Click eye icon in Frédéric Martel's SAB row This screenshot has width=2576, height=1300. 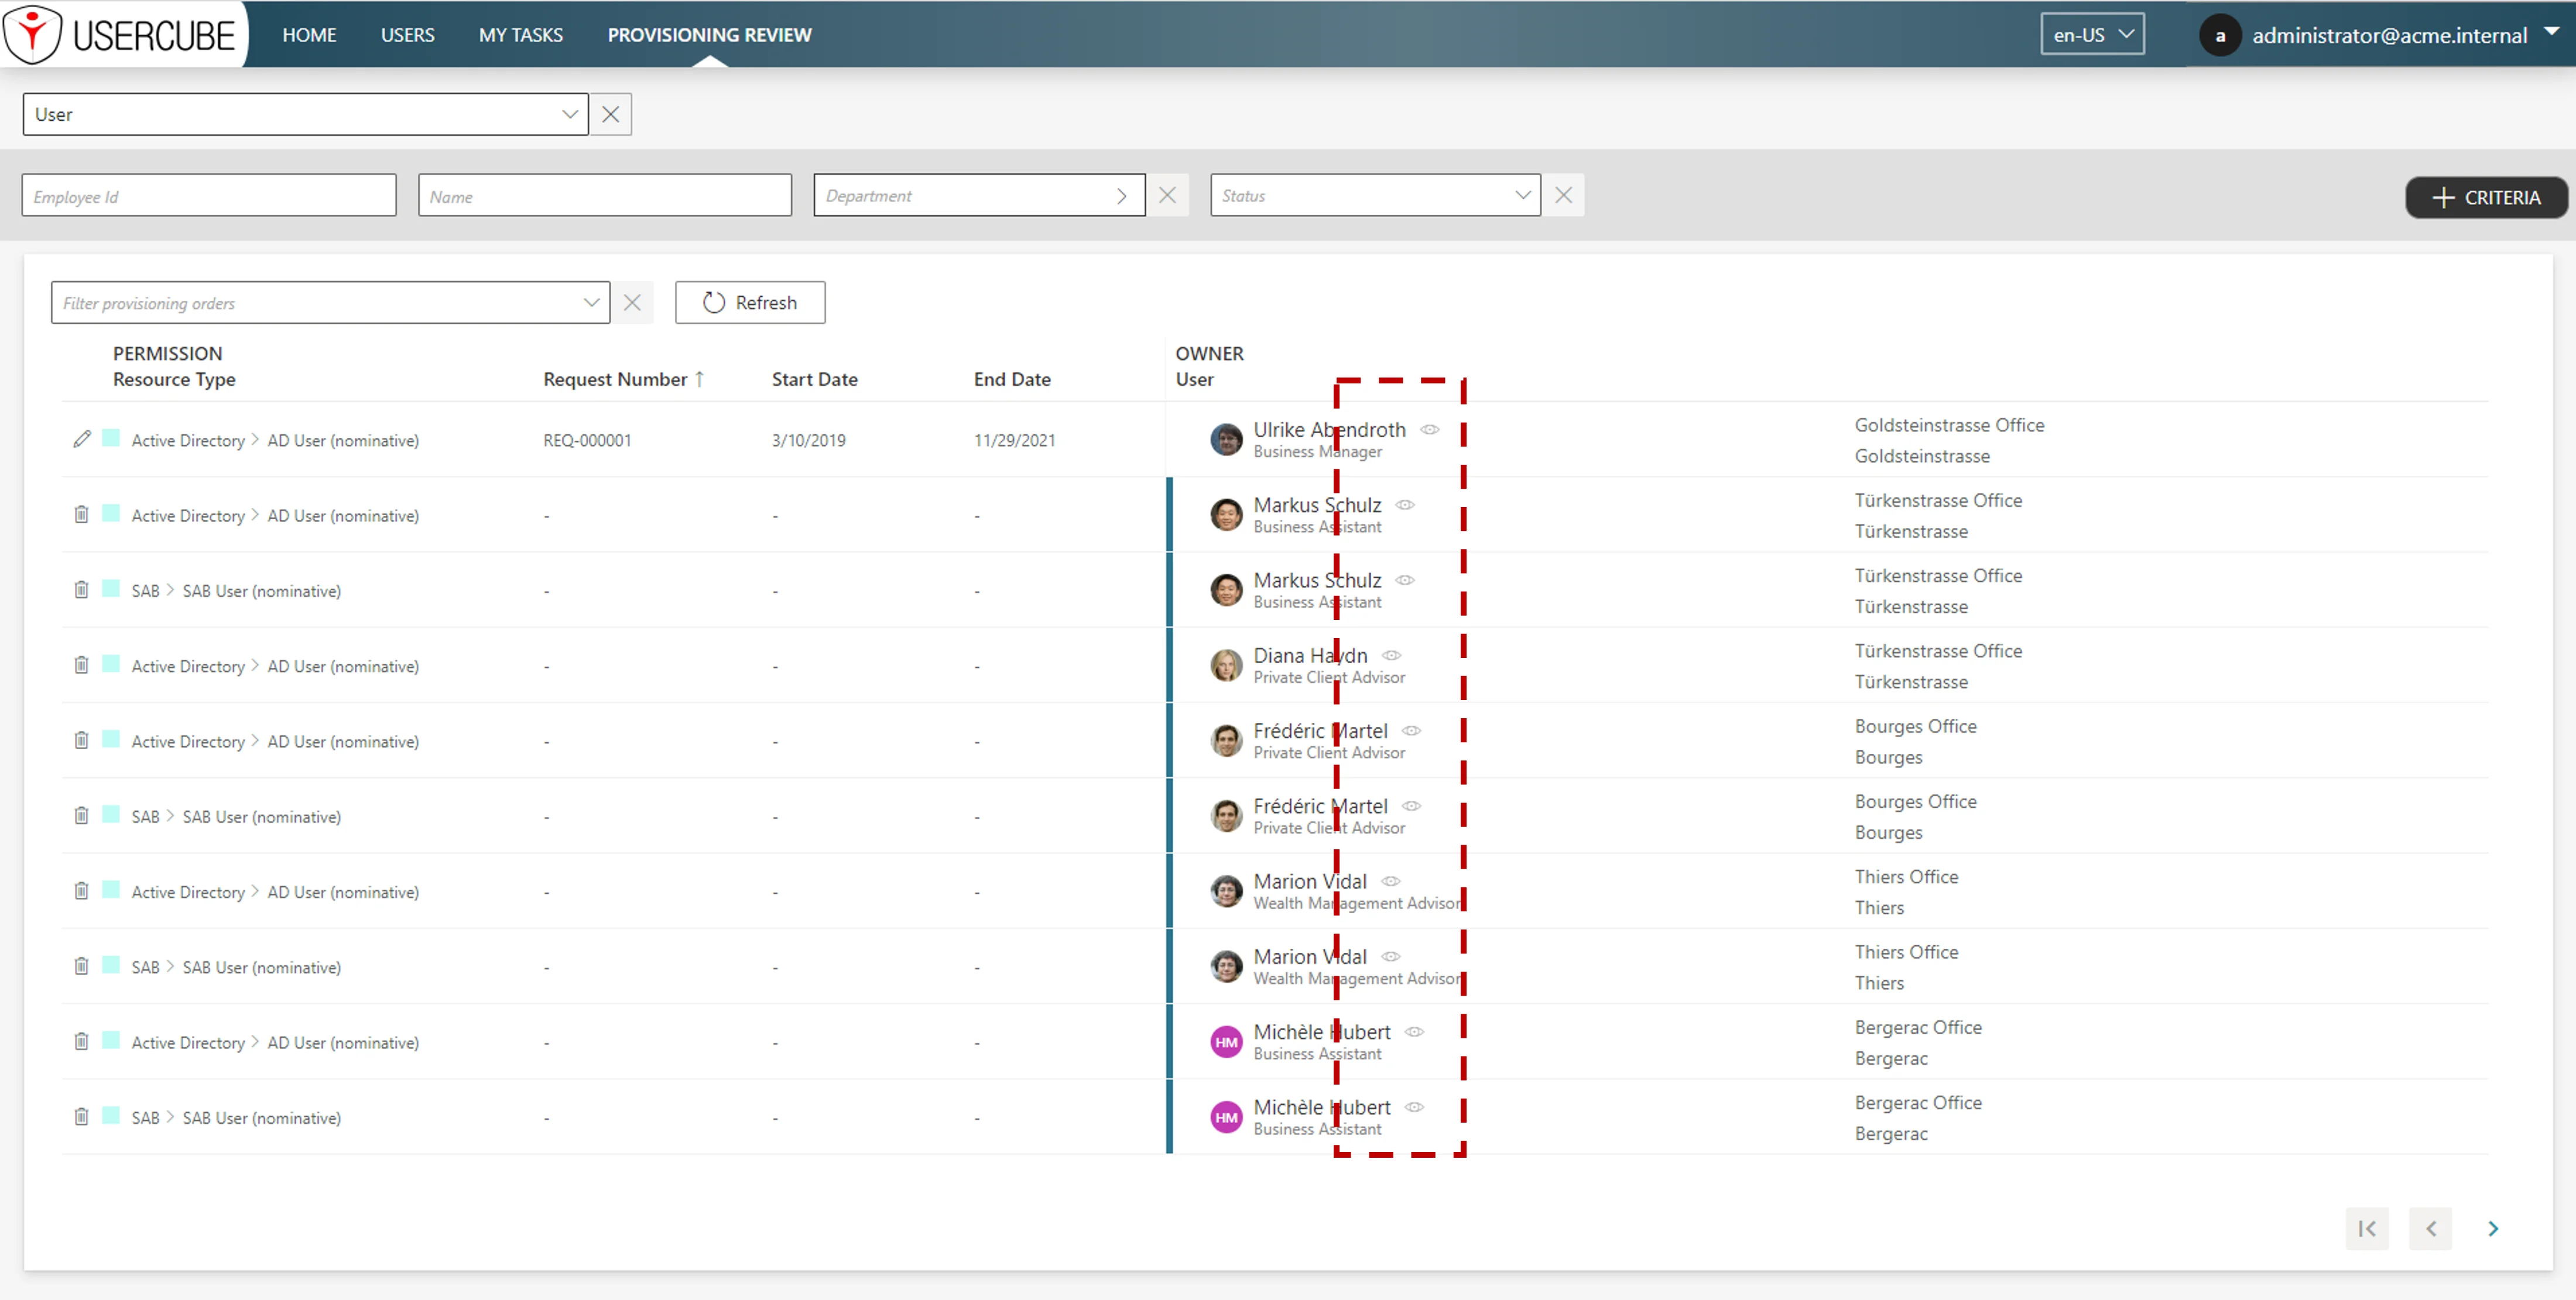(1411, 806)
